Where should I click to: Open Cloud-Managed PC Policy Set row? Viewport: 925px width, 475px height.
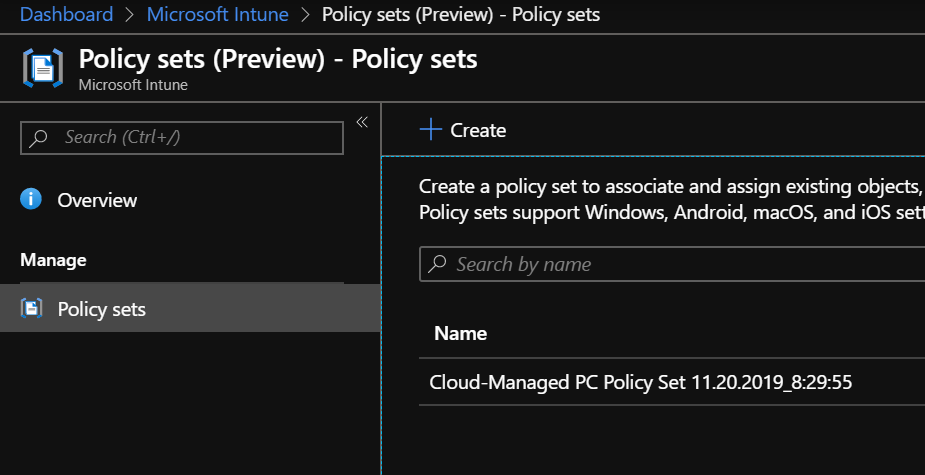tap(640, 382)
